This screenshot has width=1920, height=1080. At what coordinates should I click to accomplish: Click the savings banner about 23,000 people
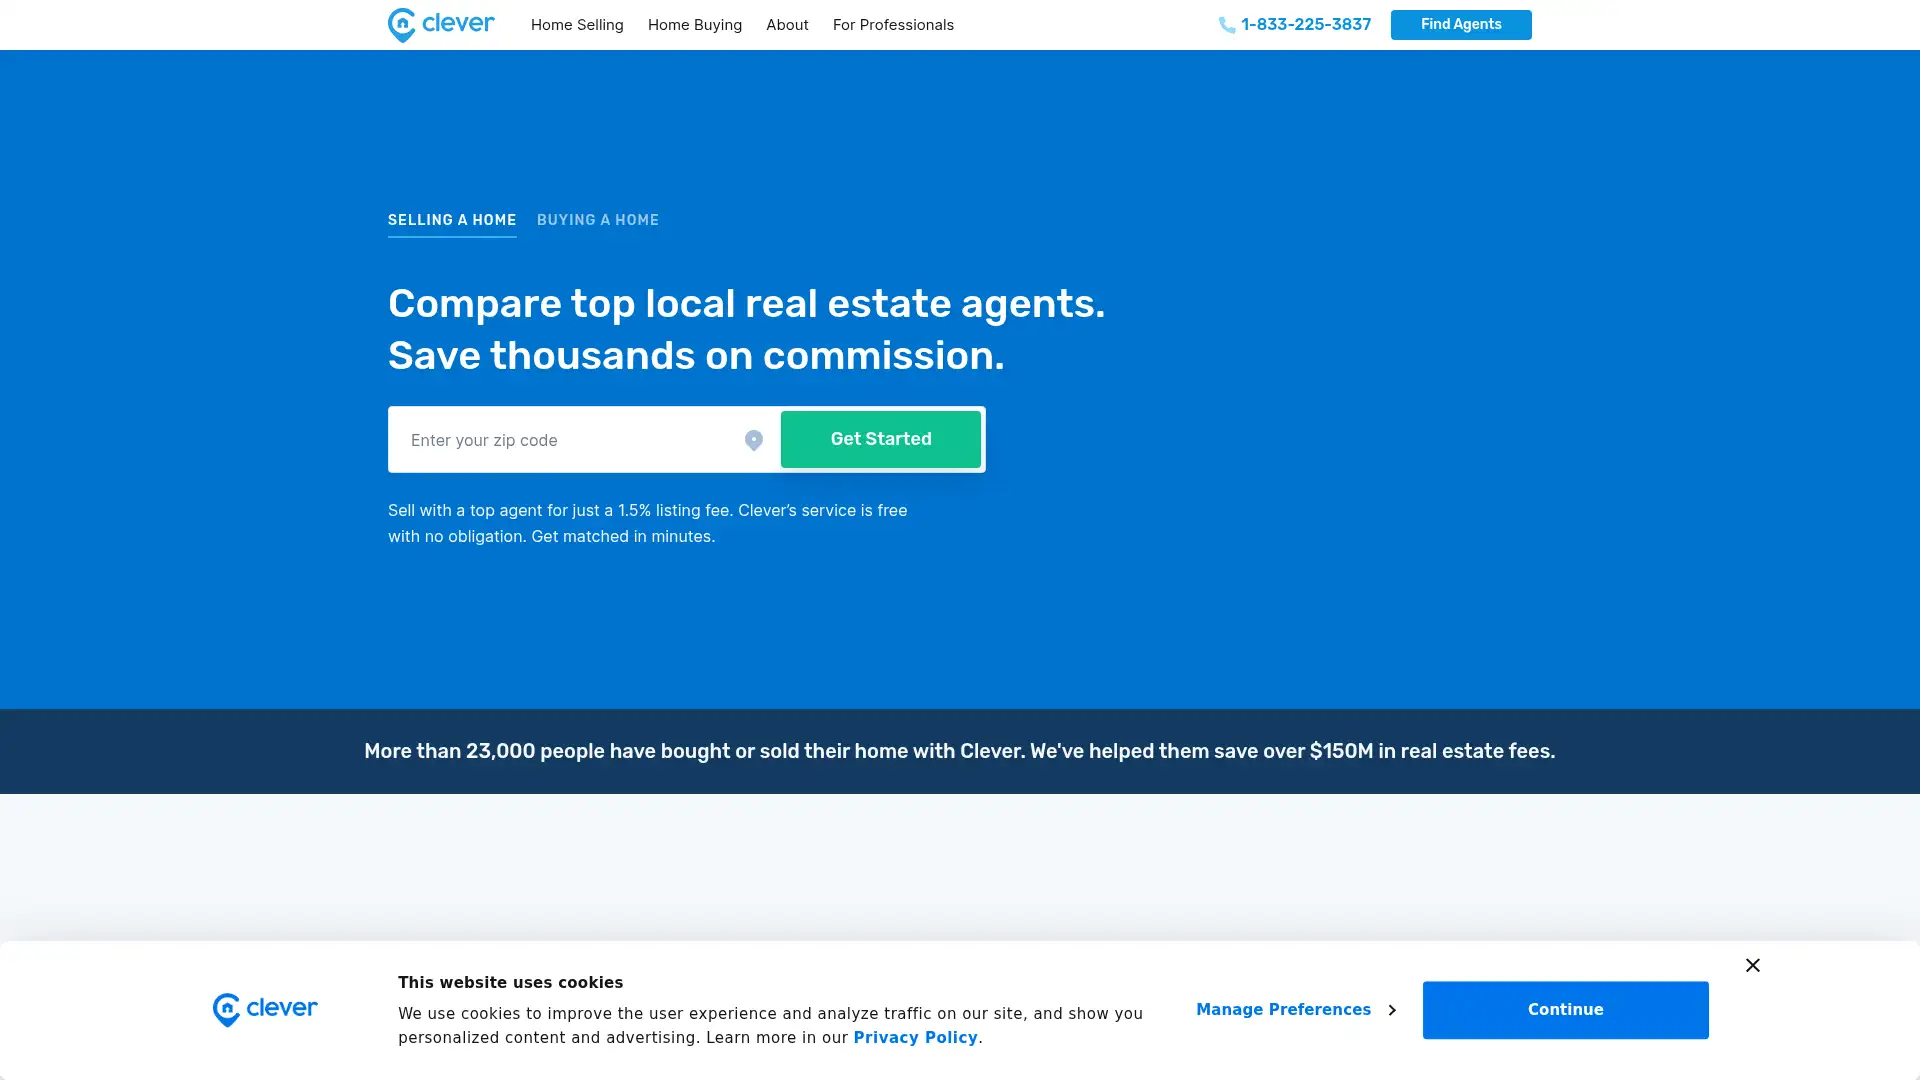tap(960, 750)
